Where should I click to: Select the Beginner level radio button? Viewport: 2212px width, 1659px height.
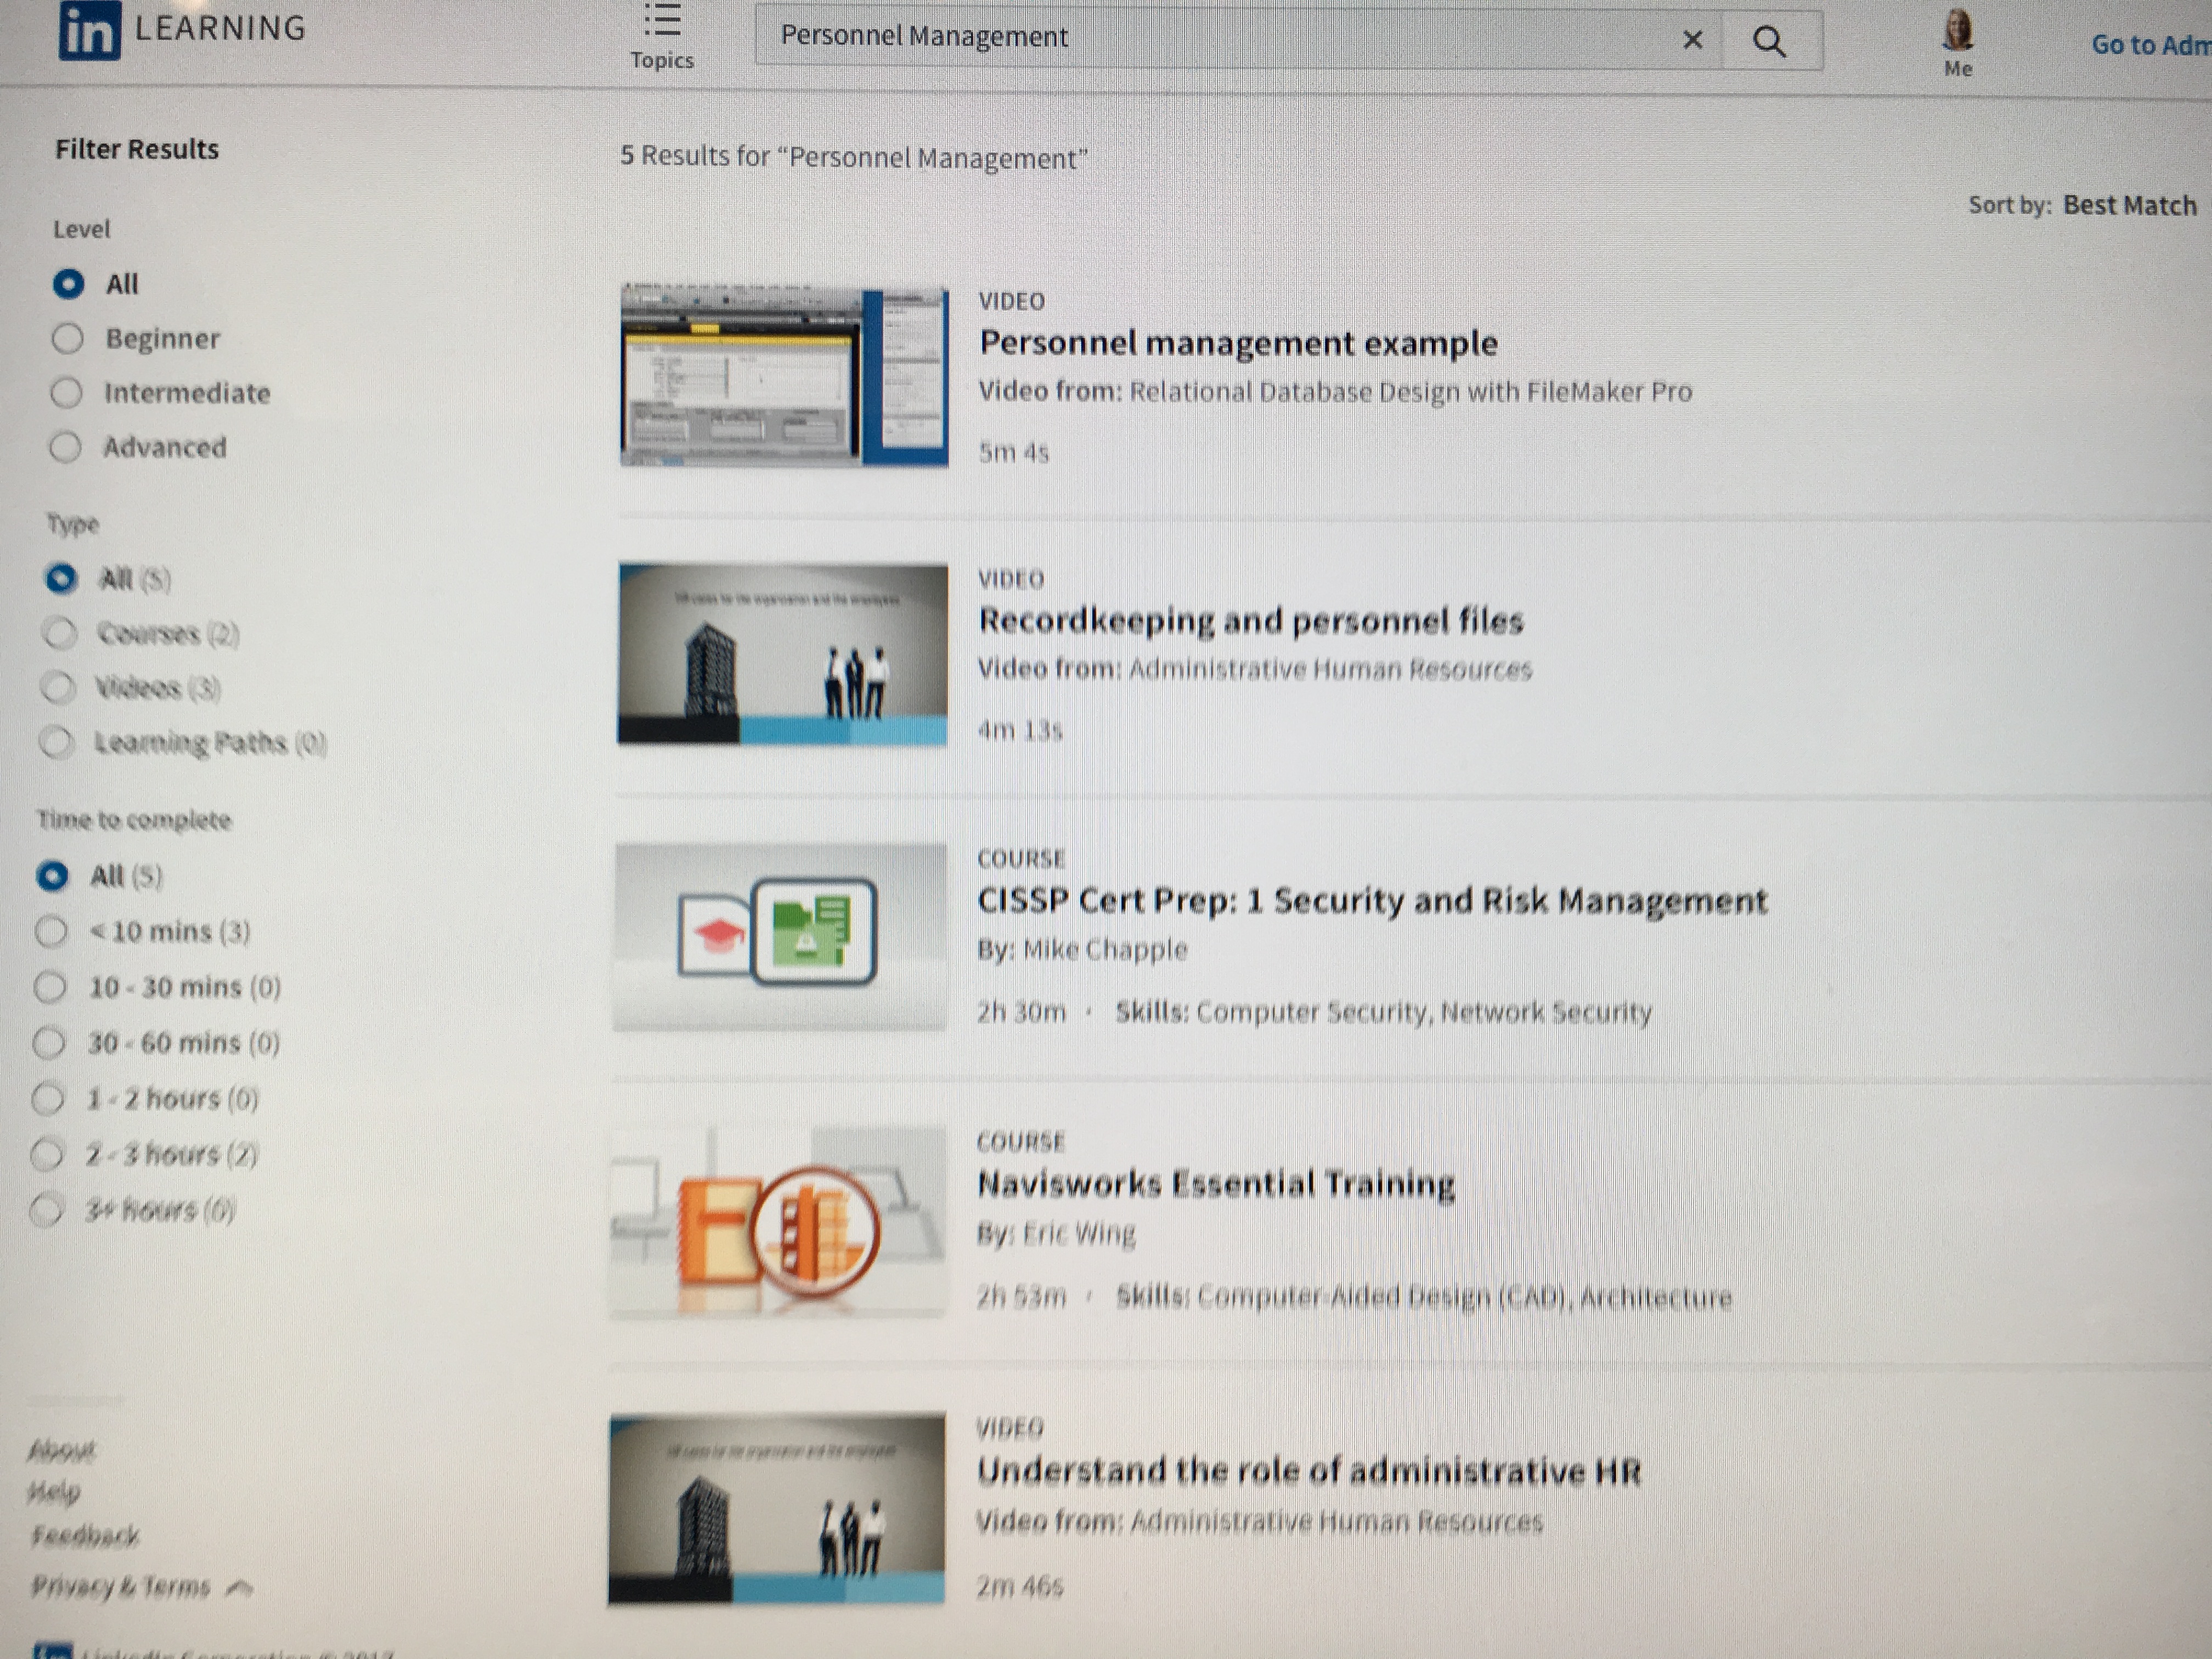click(68, 339)
